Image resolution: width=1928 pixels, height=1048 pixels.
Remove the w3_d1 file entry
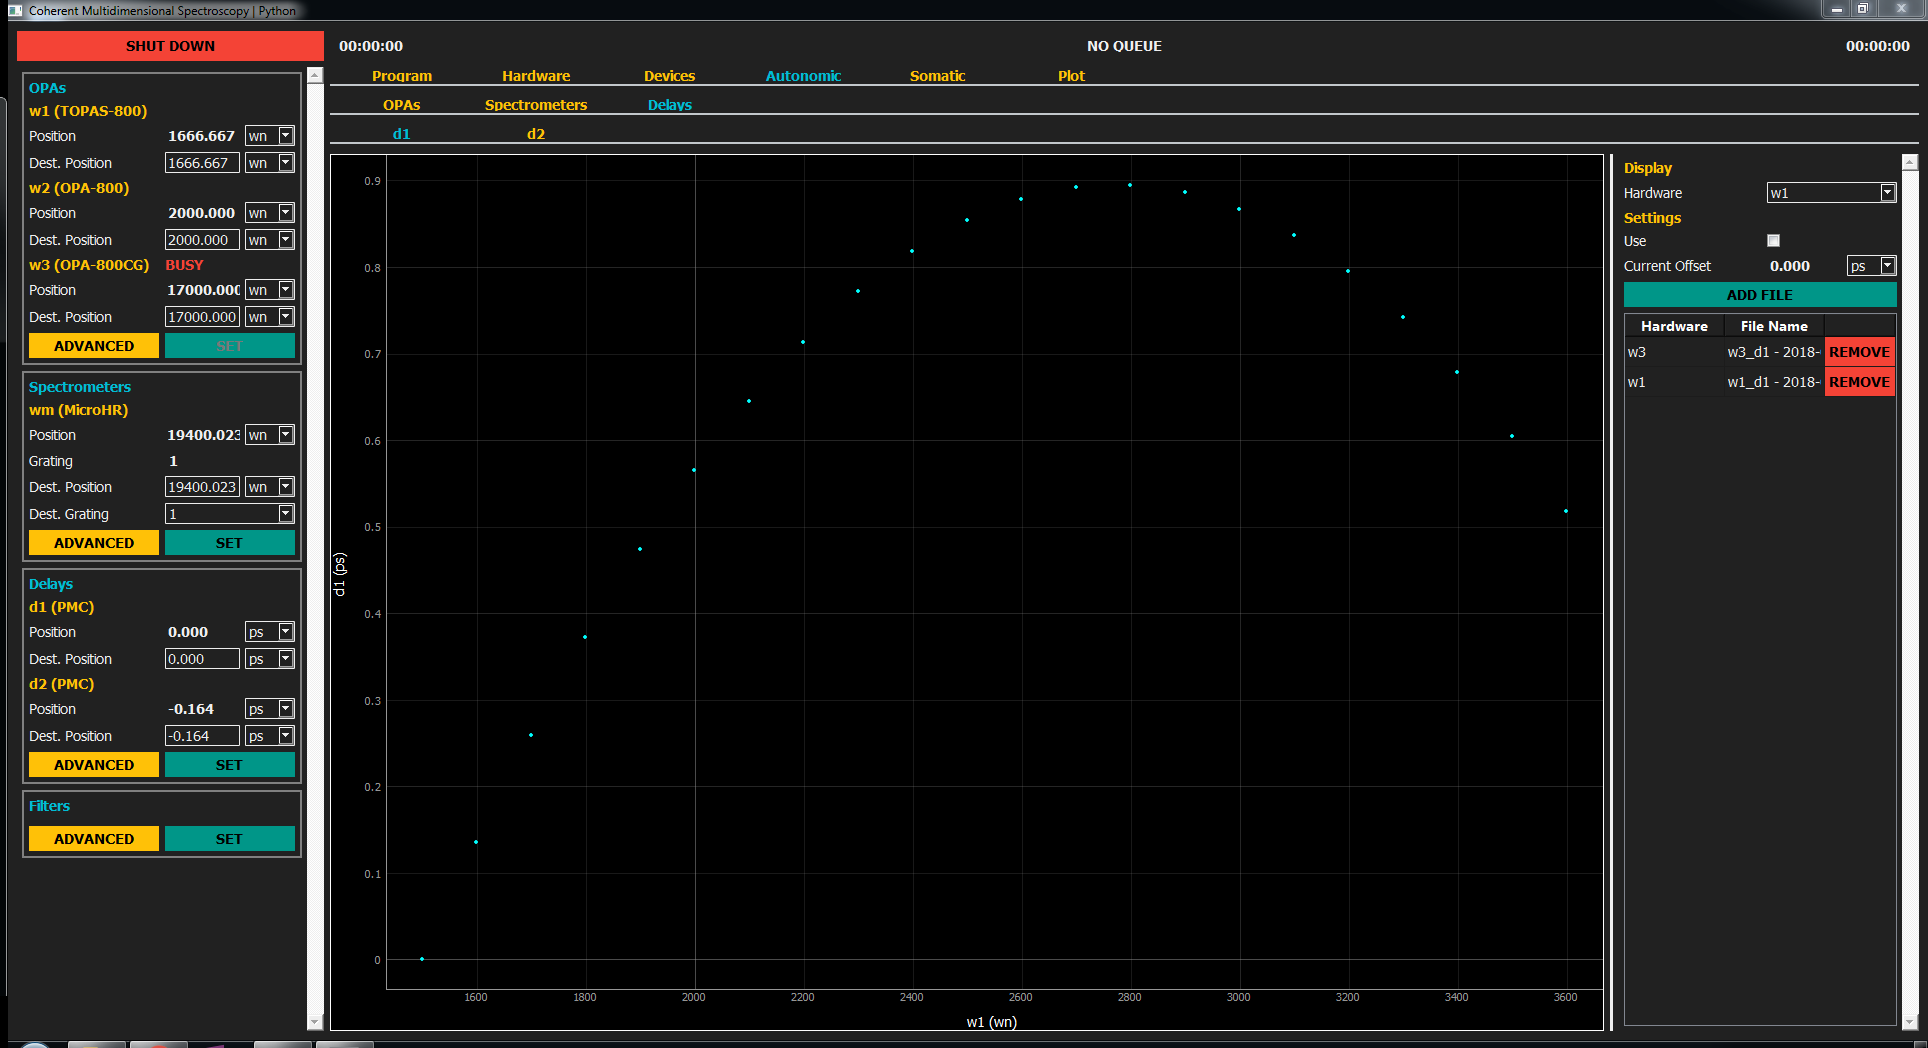(1859, 352)
